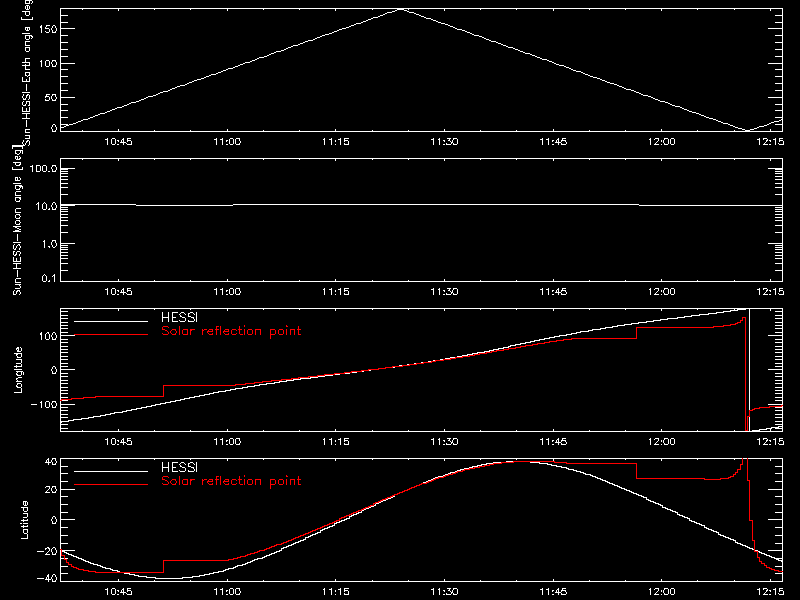Viewport: 800px width, 600px height.
Task: Click the peak of the Sun-HESSI-Earth angle curve
Action: click(x=402, y=9)
